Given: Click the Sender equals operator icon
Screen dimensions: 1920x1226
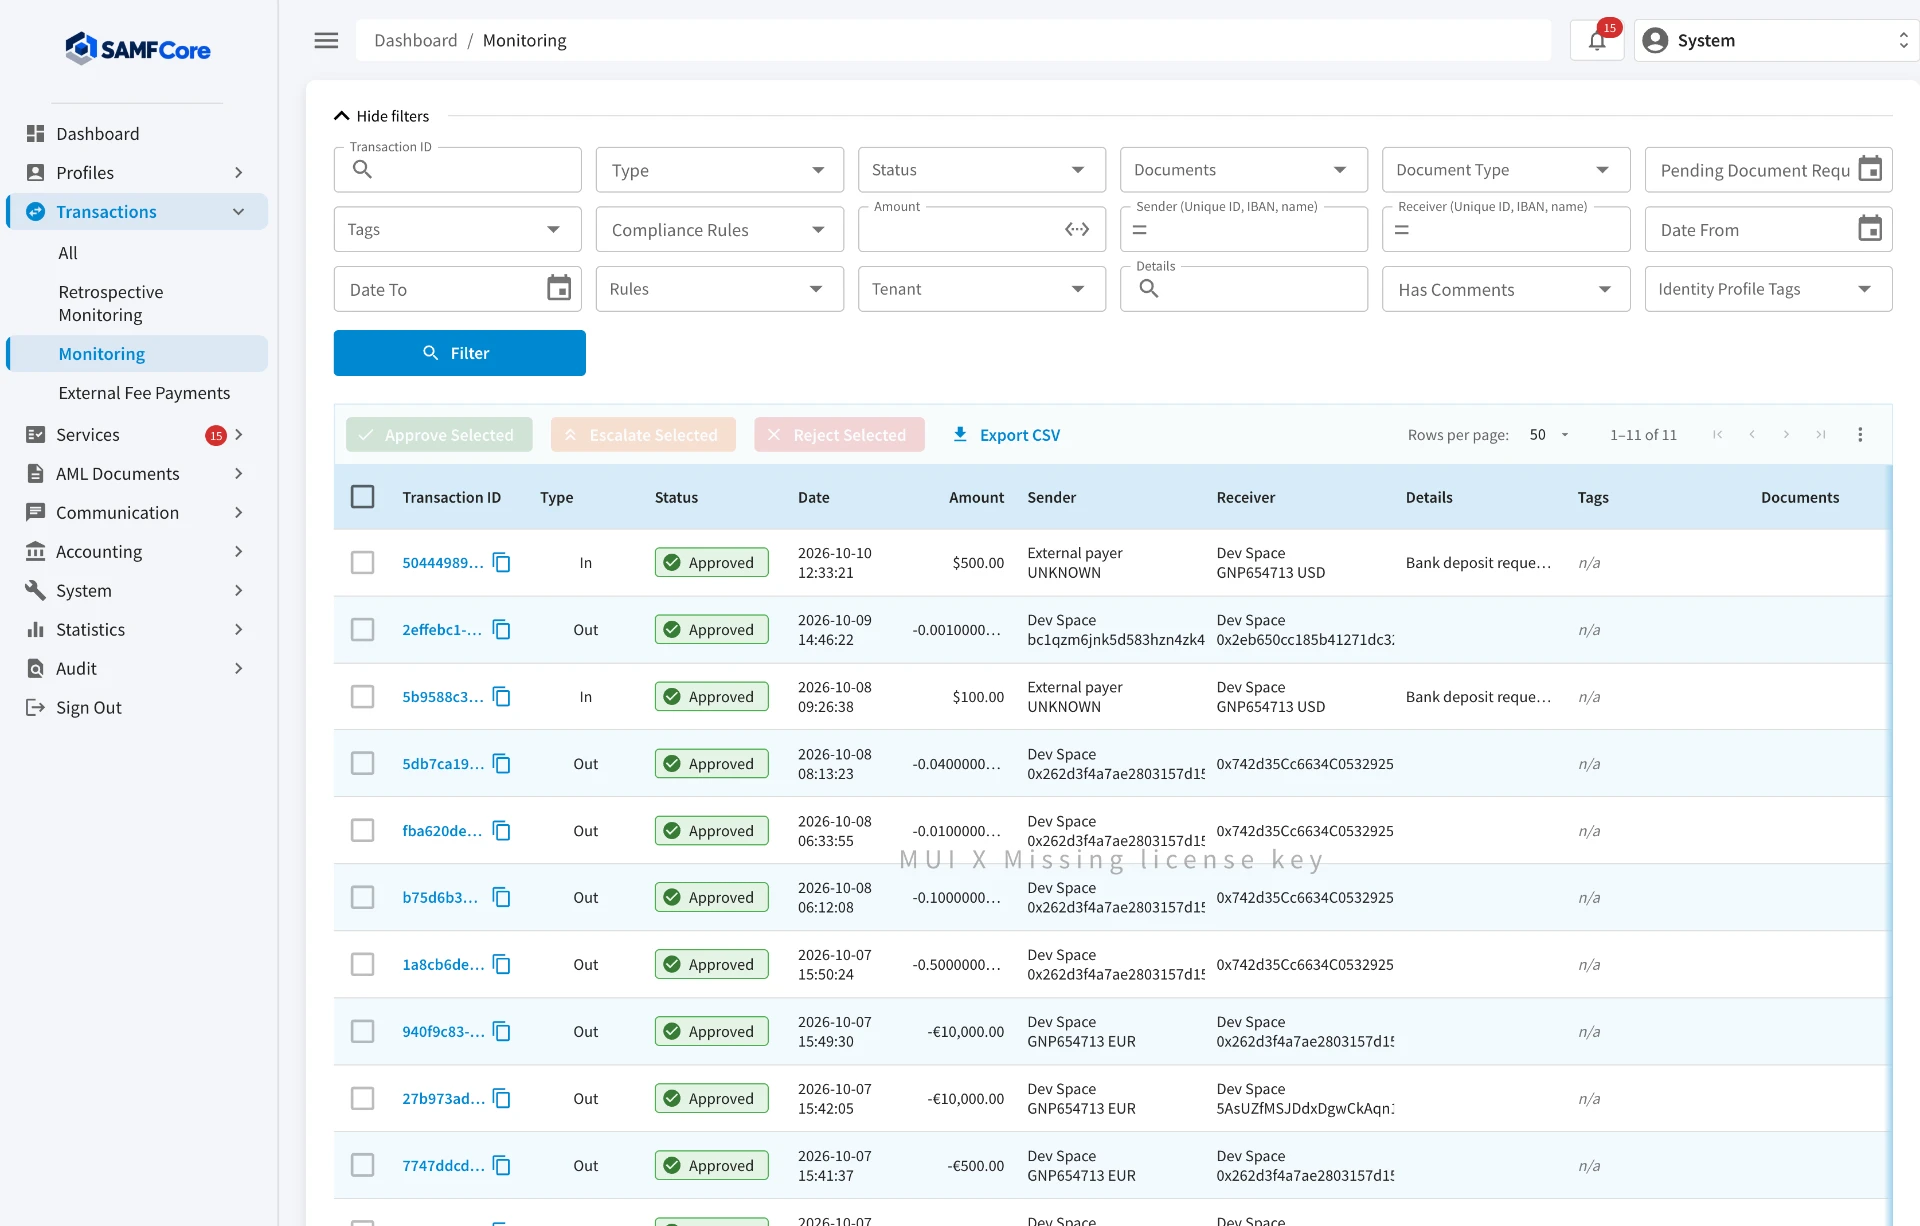Looking at the screenshot, I should [x=1139, y=229].
